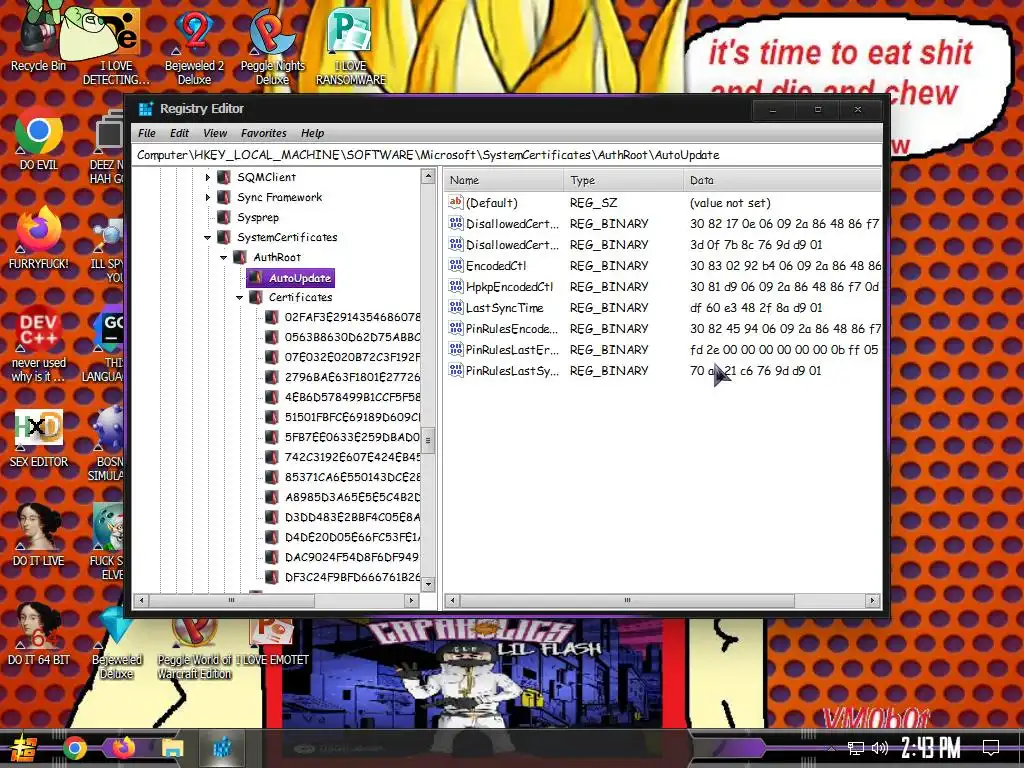This screenshot has width=1024, height=768.
Task: Click the registry path address bar
Action: click(x=506, y=155)
